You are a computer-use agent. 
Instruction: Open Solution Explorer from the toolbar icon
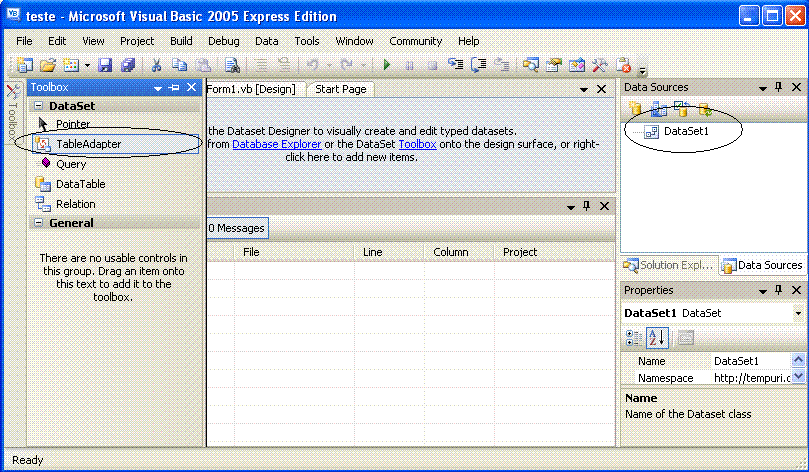pos(530,65)
